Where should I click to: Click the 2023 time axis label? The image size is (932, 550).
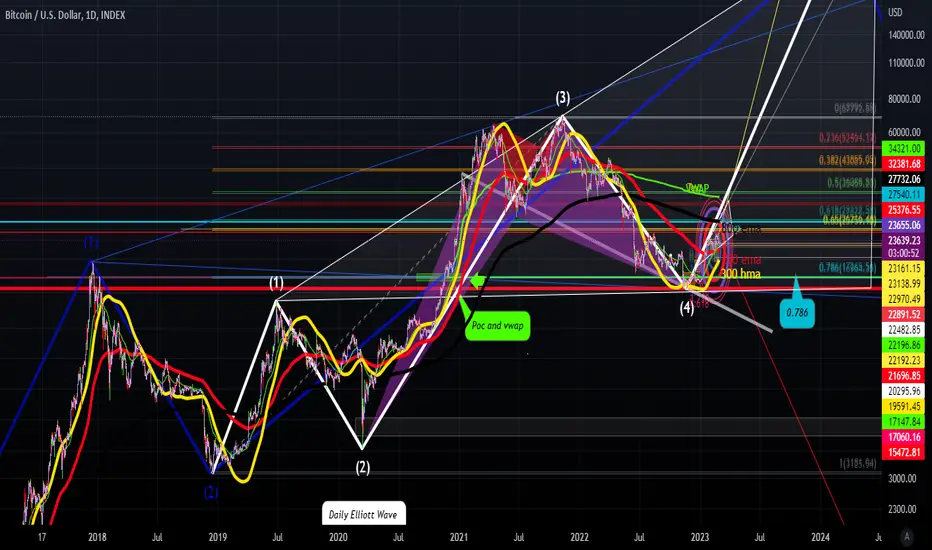[x=700, y=537]
